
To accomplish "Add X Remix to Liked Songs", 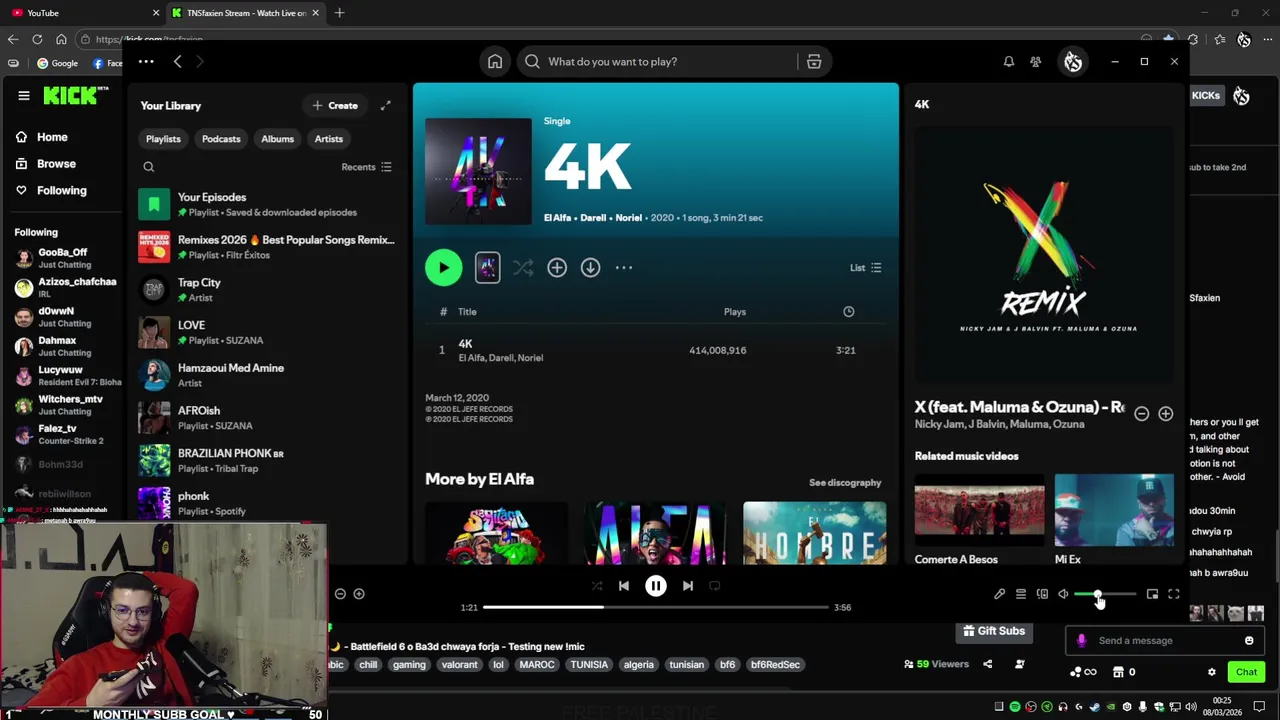I will (1166, 414).
